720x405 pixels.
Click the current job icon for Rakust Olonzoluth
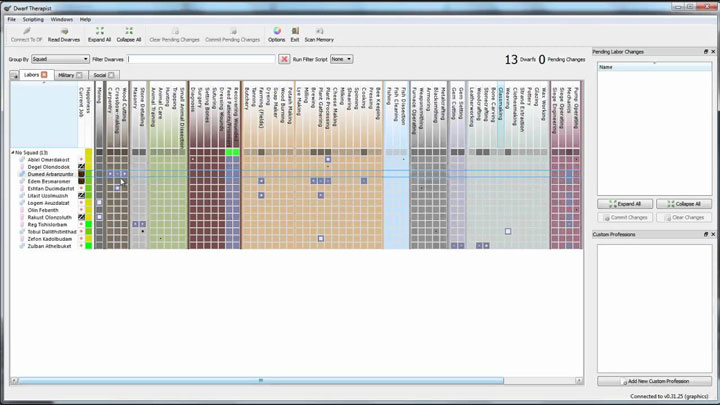(81, 217)
